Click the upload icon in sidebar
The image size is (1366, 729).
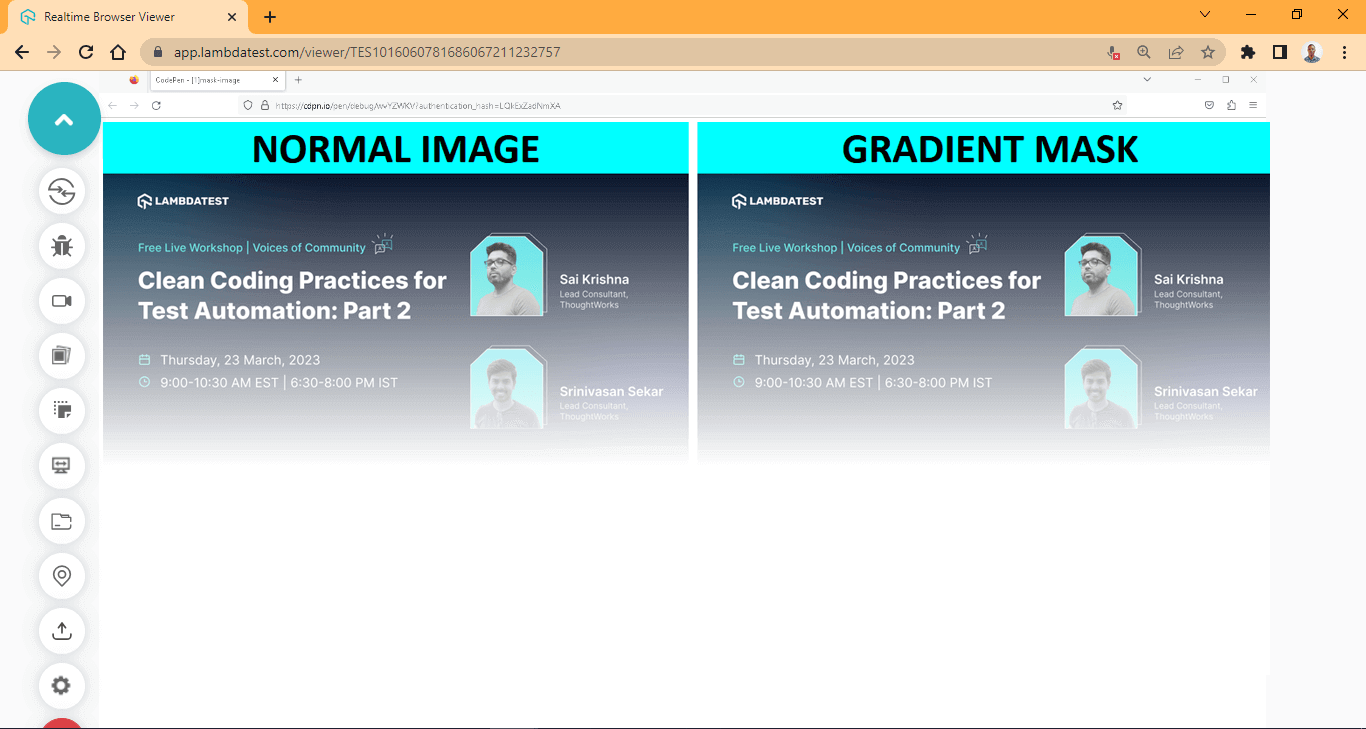pos(62,630)
